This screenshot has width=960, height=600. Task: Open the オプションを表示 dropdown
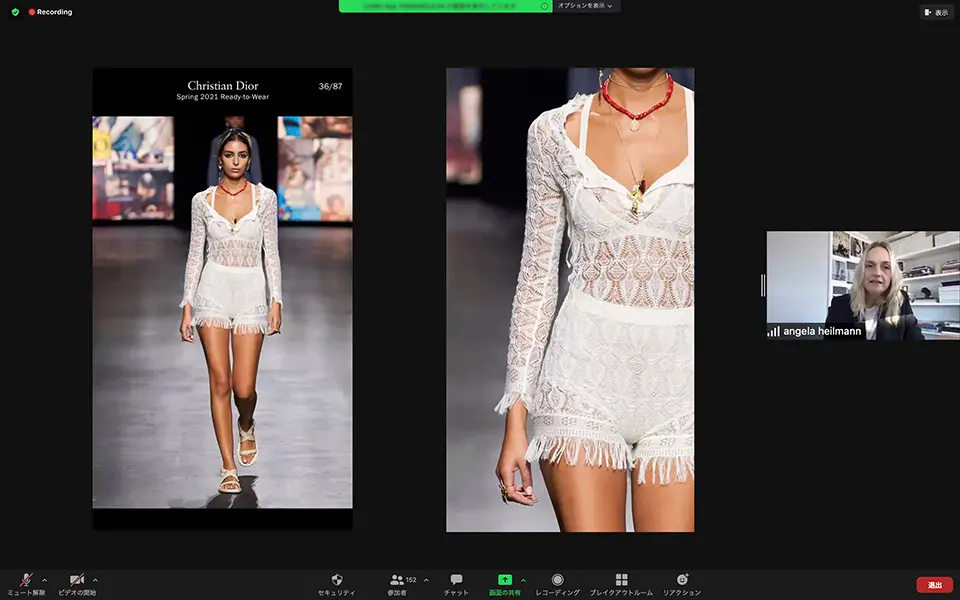[x=585, y=6]
